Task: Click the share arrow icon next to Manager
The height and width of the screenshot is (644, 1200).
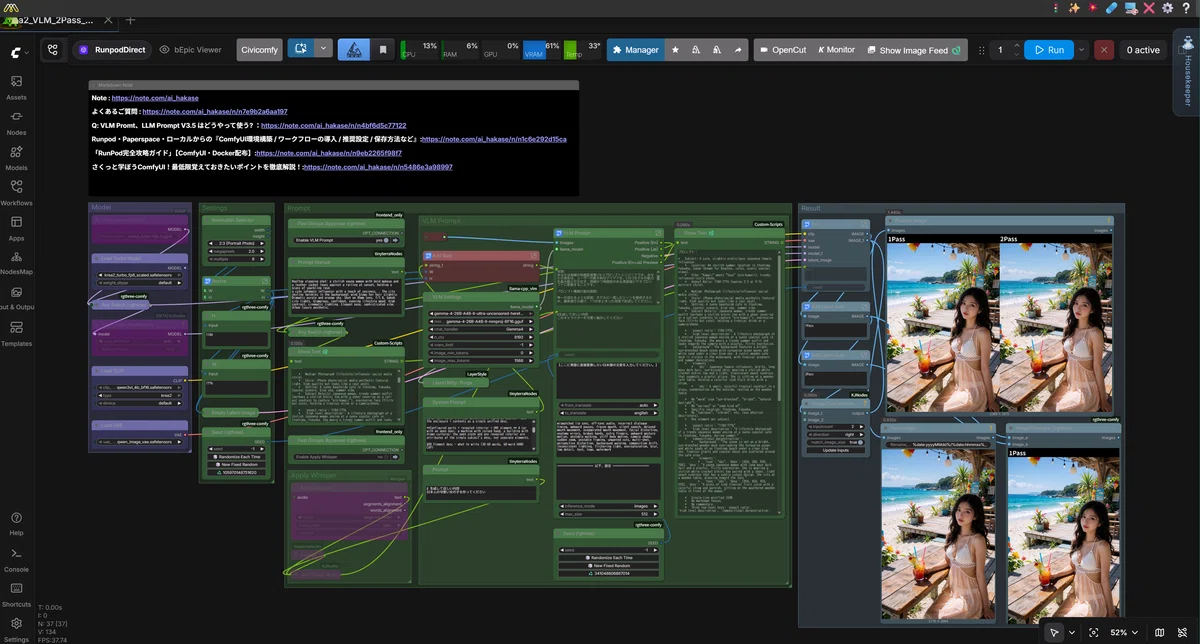Action: coord(738,49)
